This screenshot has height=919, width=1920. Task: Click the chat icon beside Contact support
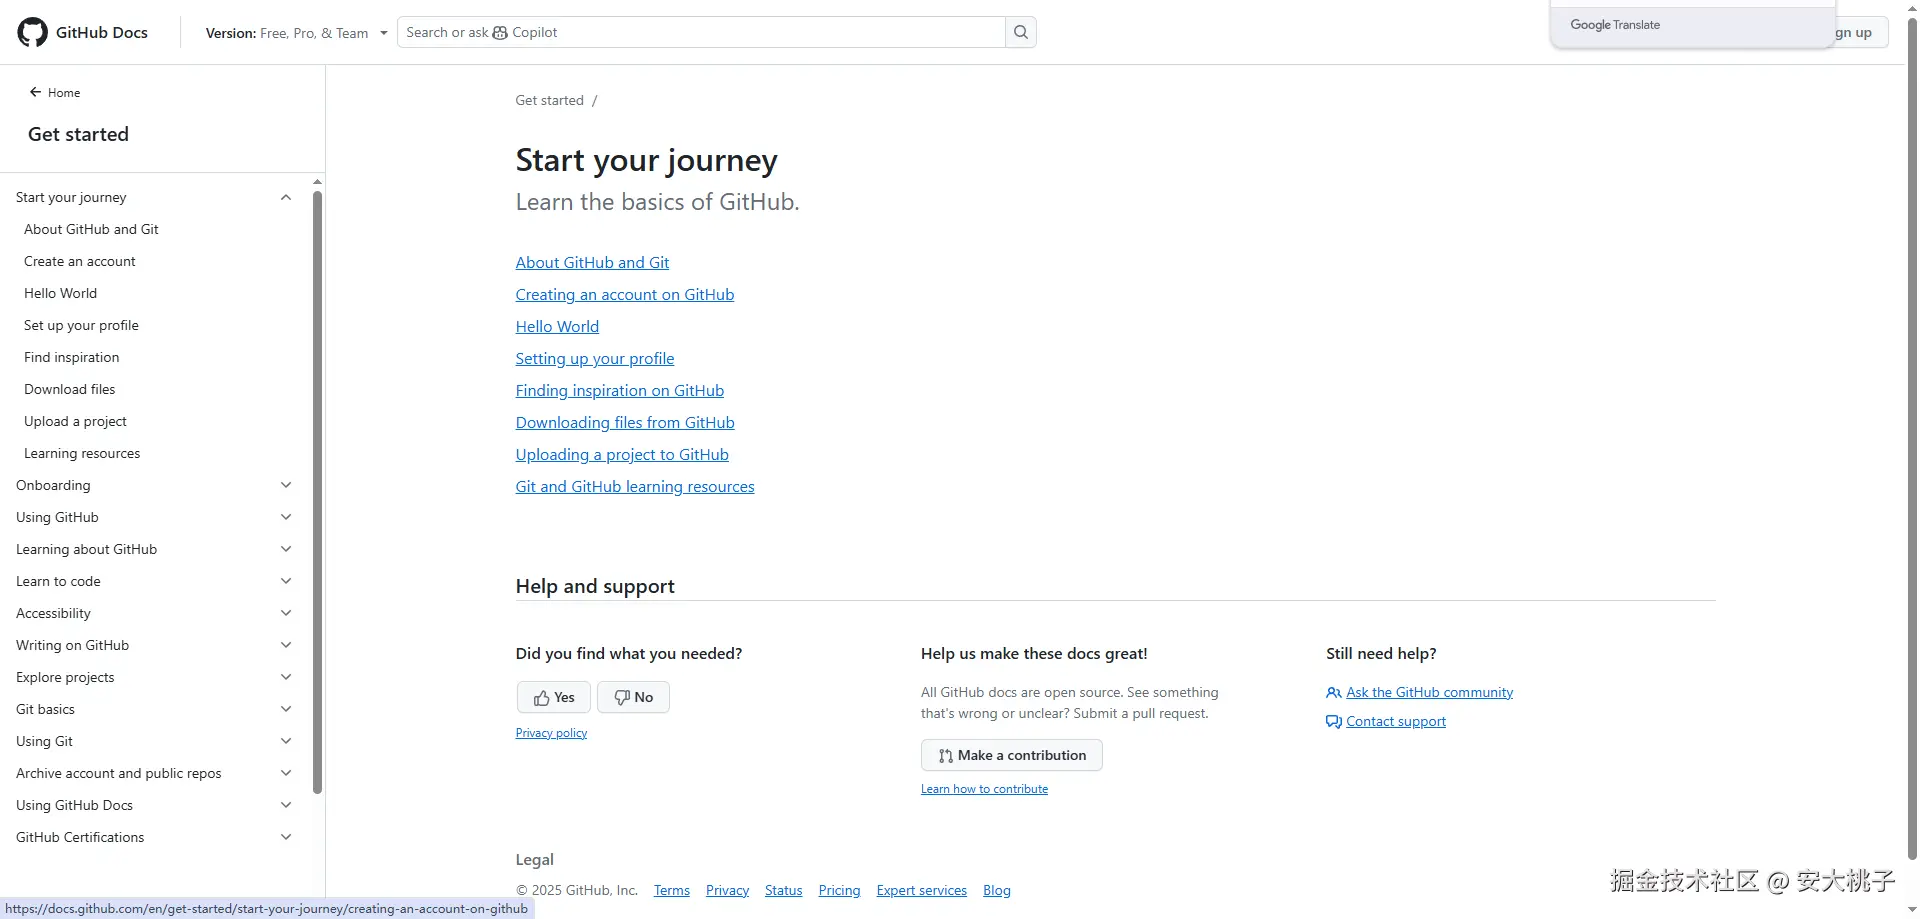click(1333, 722)
